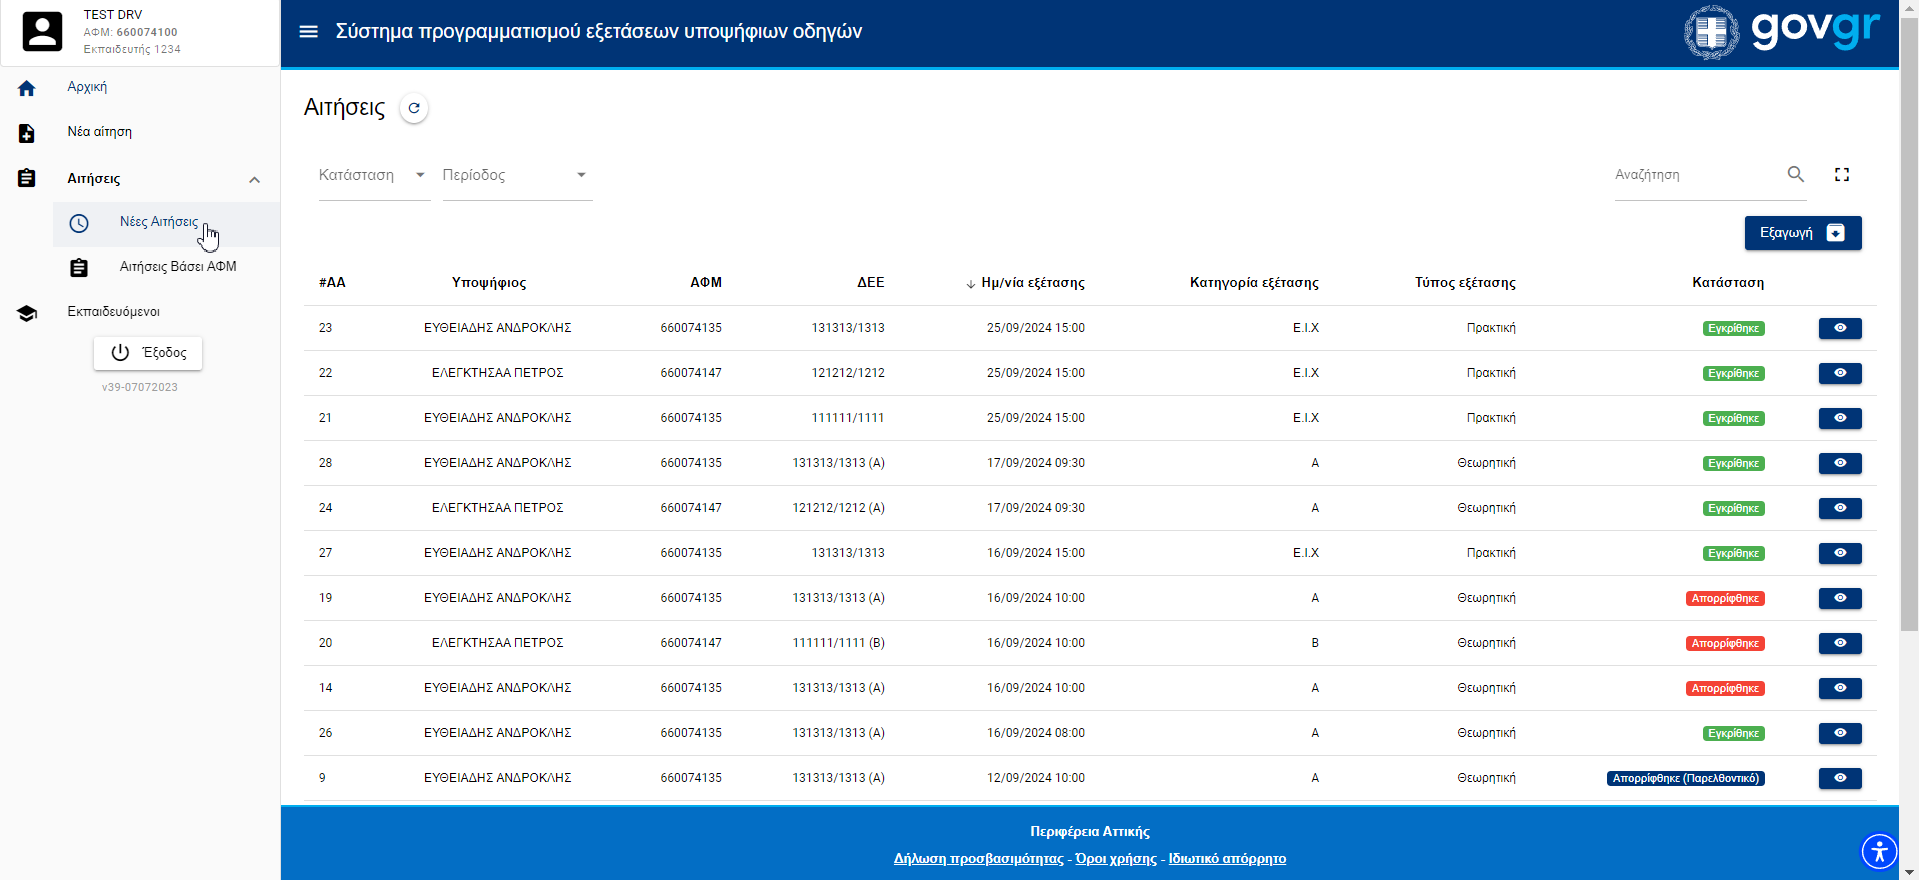
Task: Click the search magnifier icon
Action: click(x=1796, y=175)
